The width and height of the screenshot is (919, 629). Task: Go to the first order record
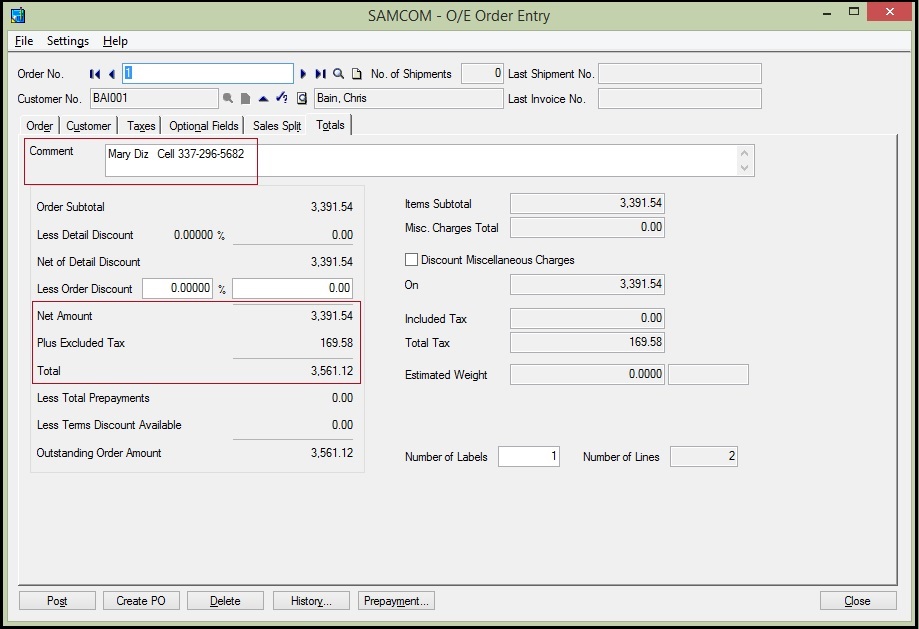94,74
